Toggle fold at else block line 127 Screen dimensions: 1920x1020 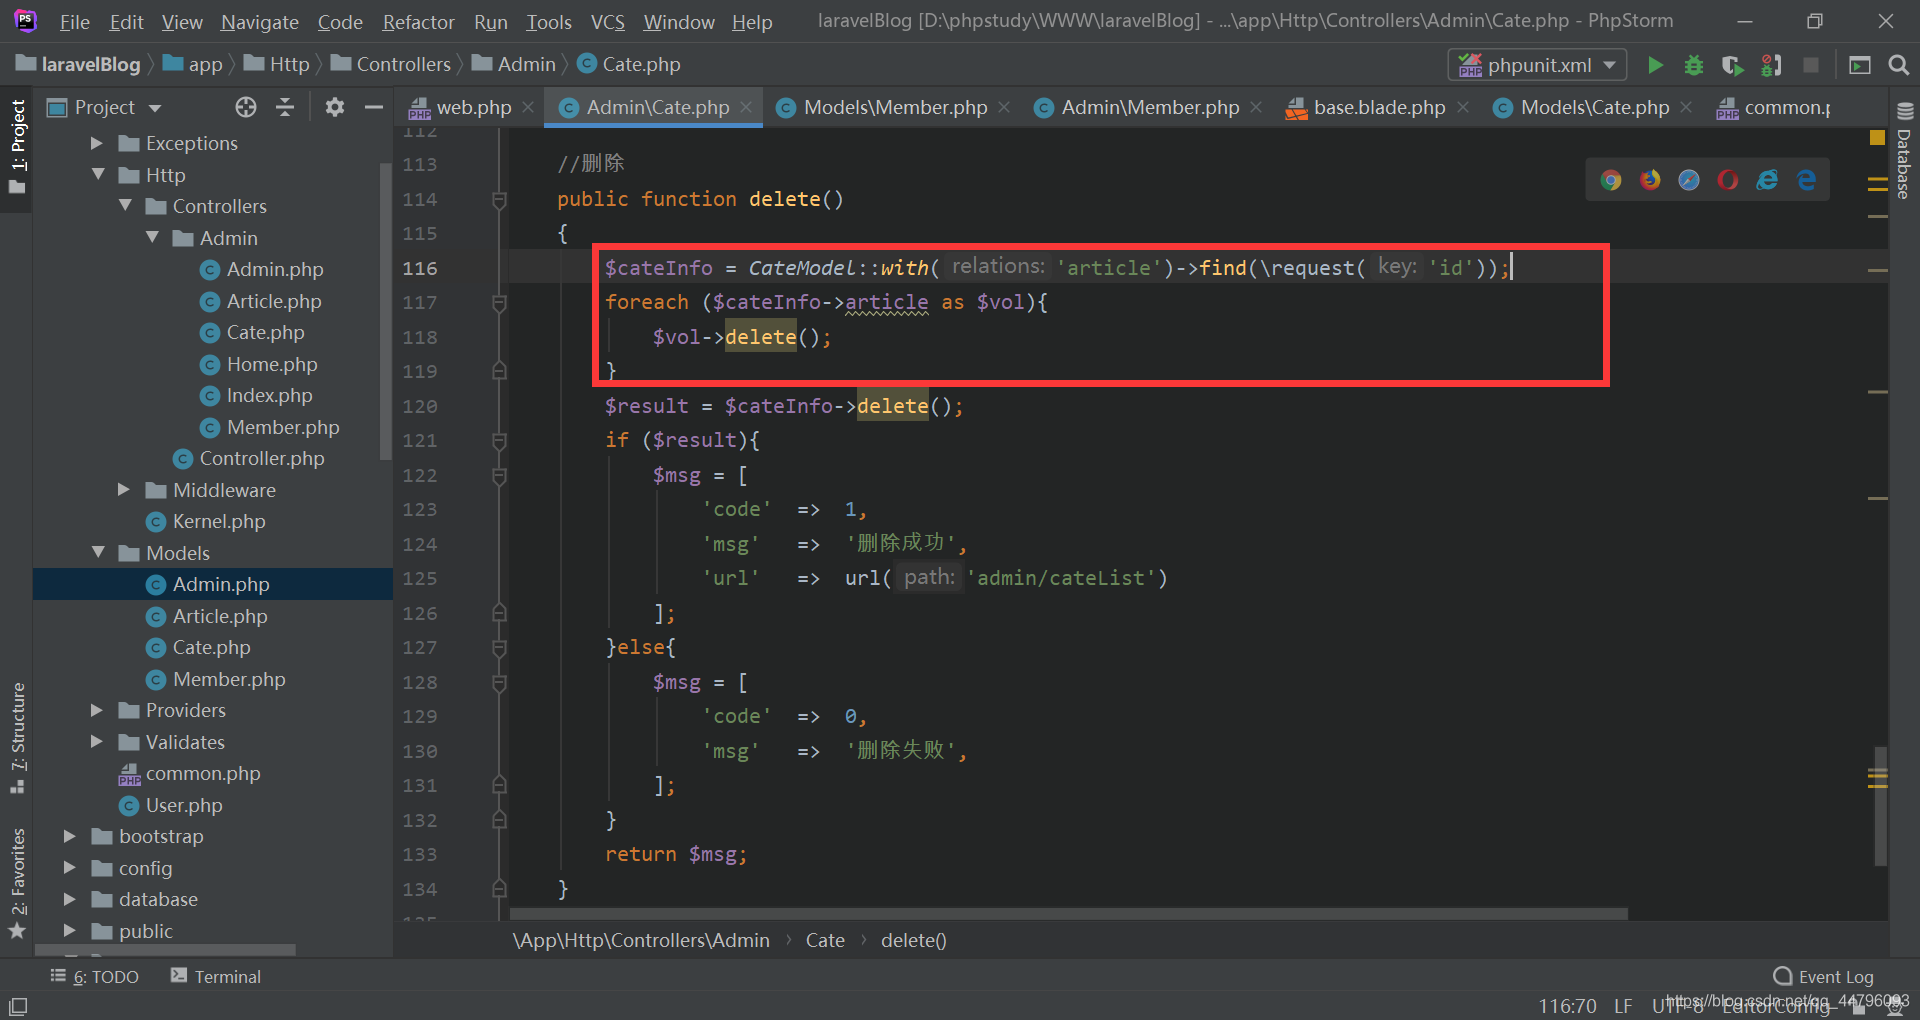click(499, 647)
